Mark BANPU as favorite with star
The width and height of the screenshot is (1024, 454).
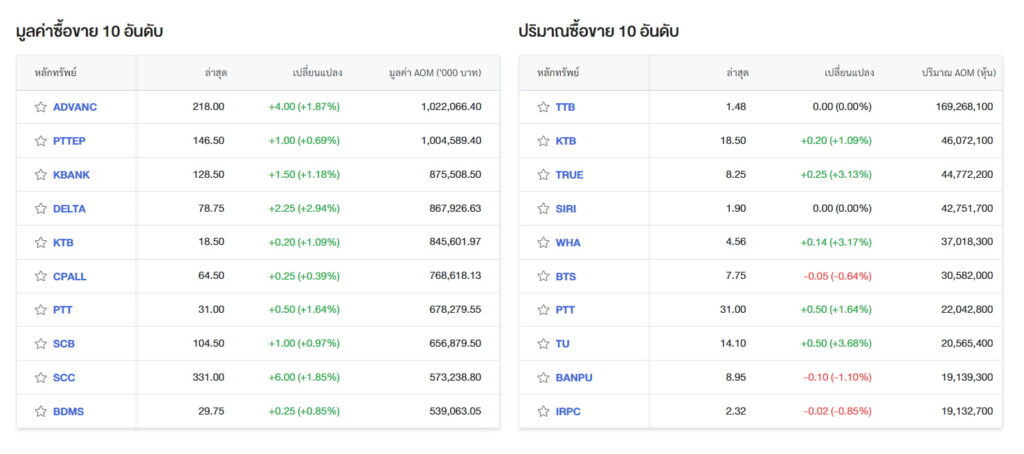[543, 378]
